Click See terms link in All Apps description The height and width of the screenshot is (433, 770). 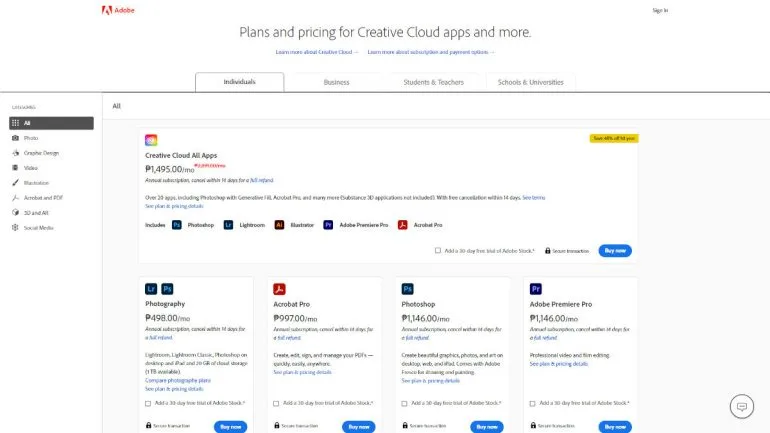[x=534, y=197]
